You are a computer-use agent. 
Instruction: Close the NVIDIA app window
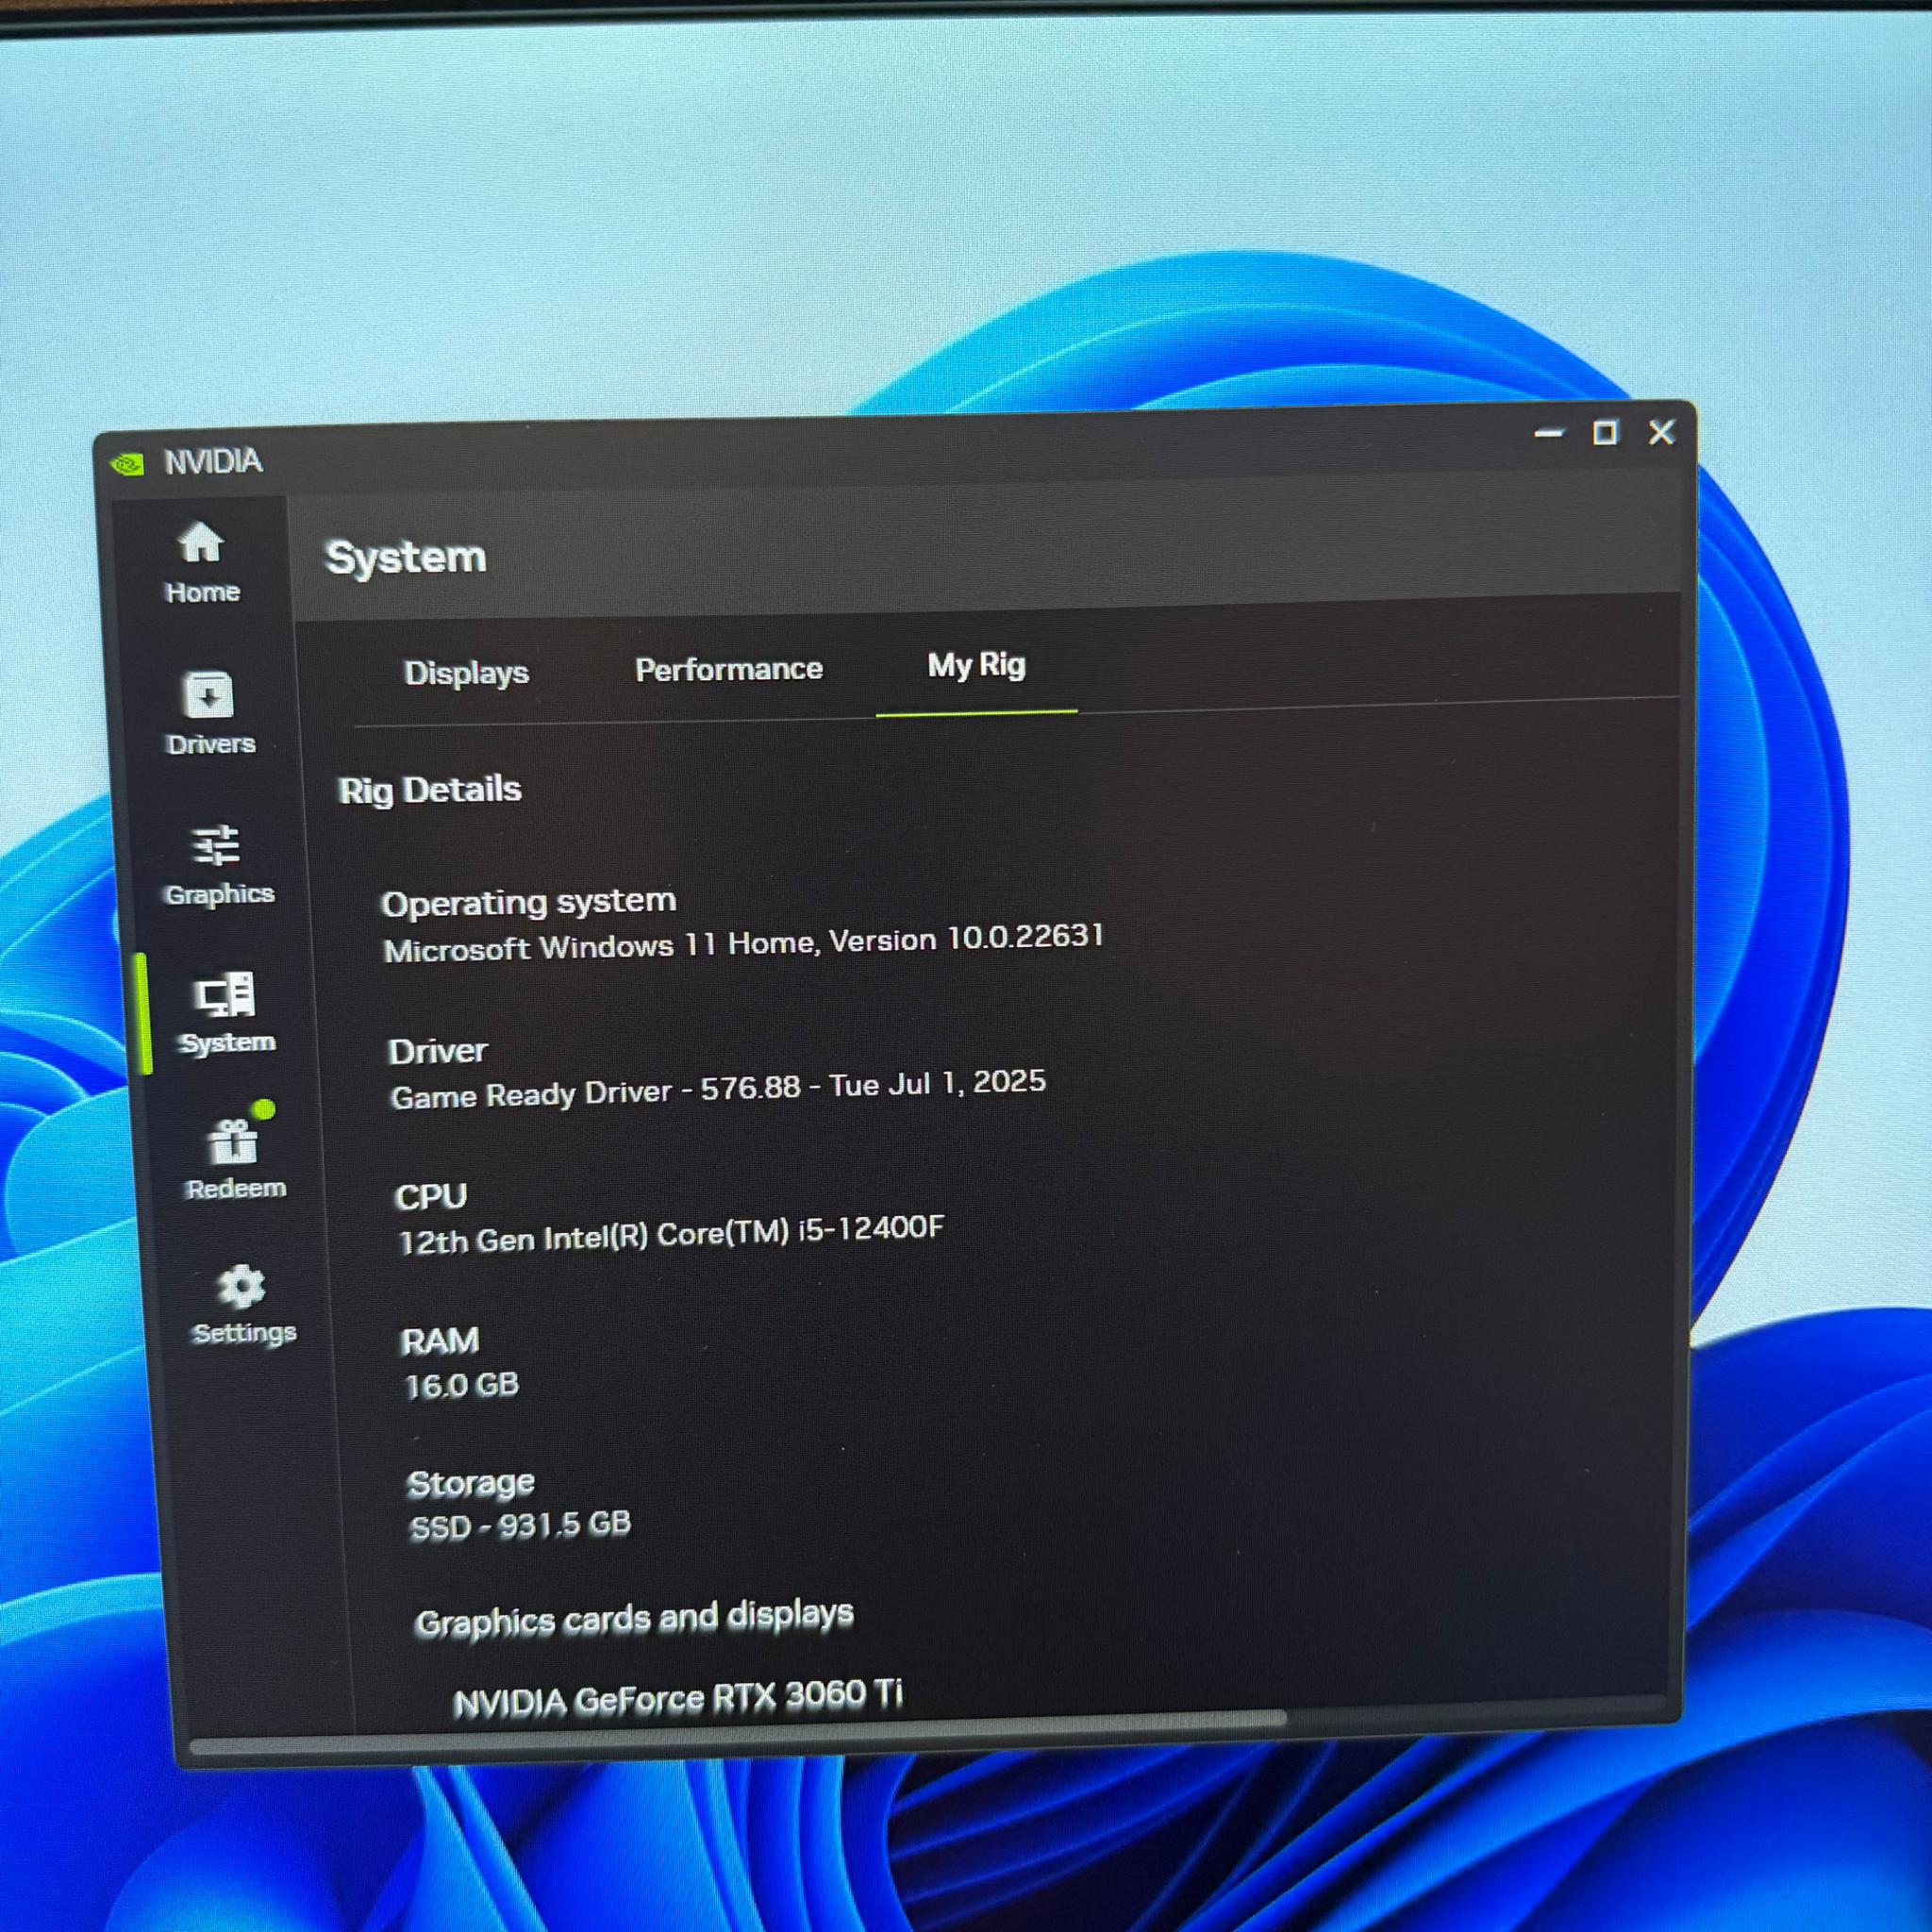pos(1662,432)
